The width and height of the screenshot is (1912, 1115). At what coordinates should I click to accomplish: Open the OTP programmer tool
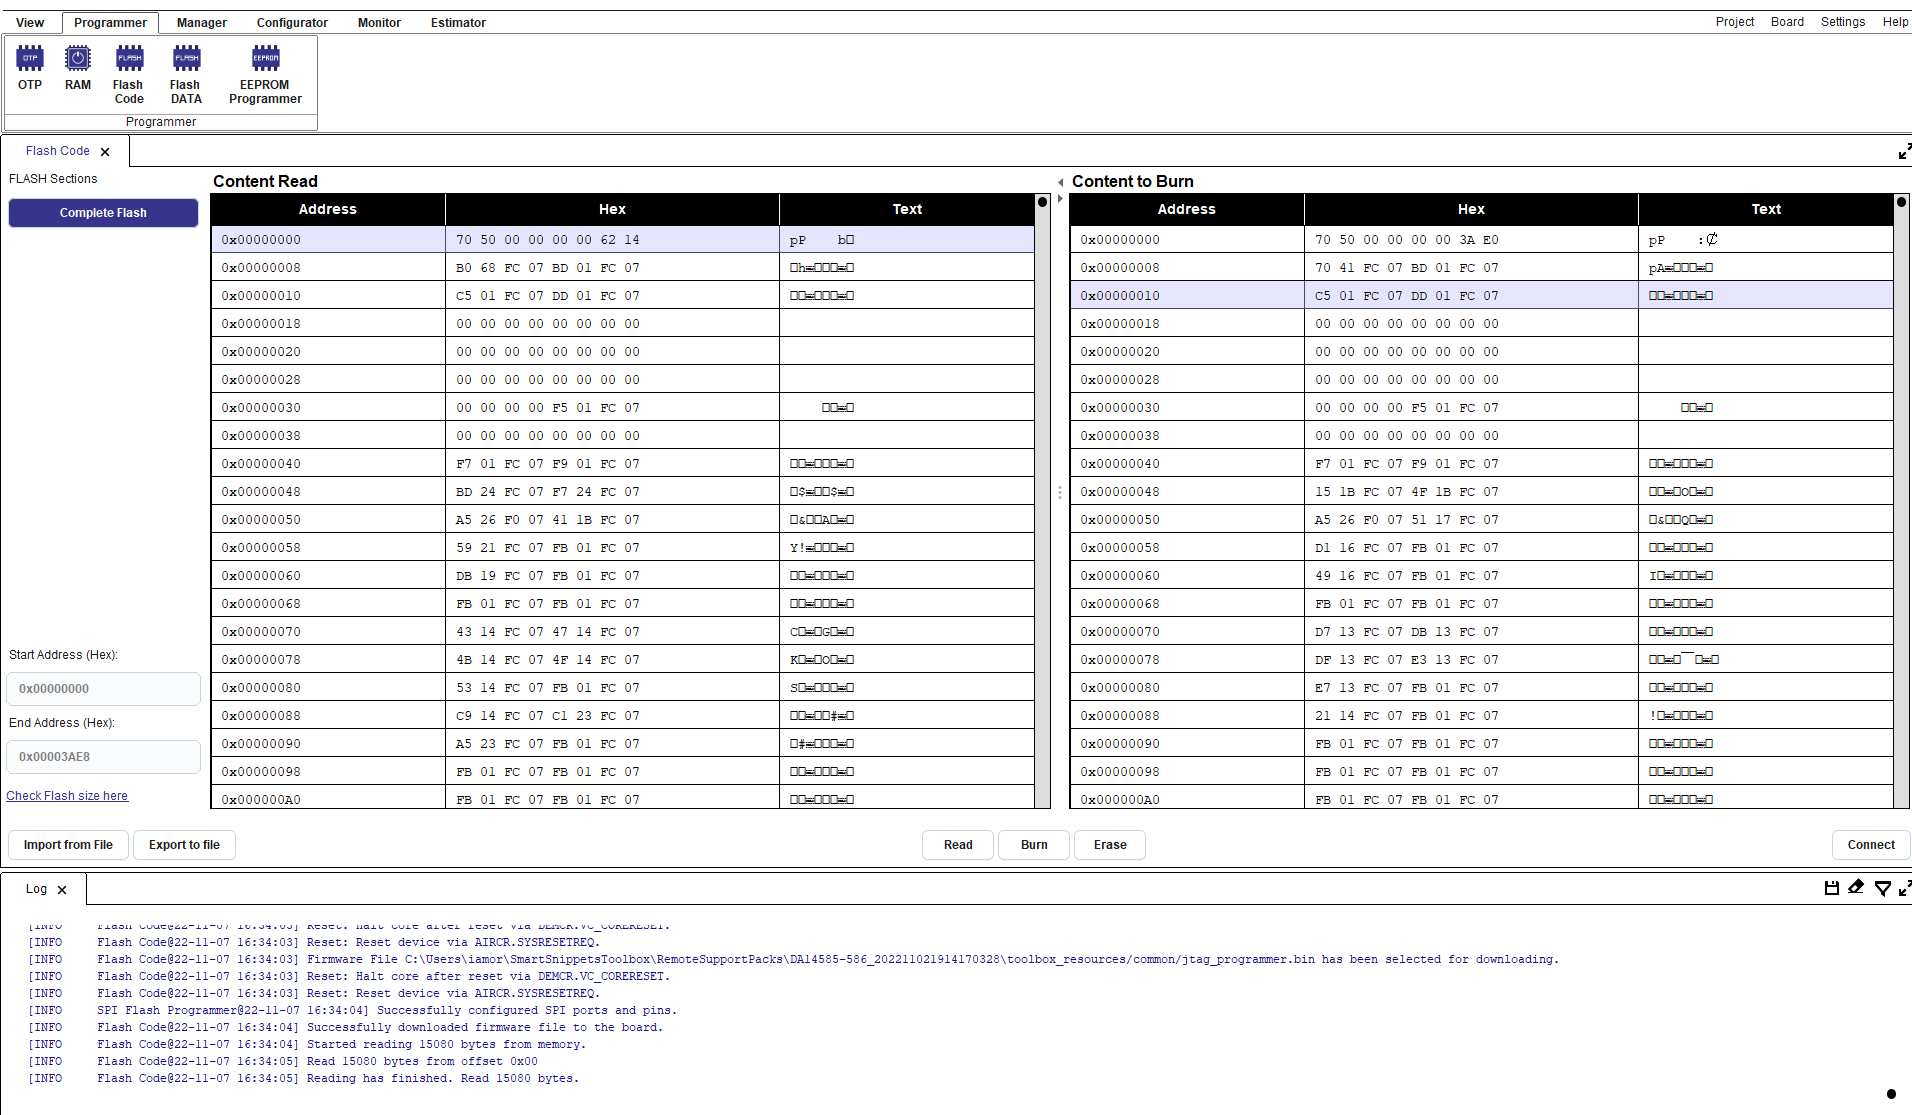pyautogui.click(x=30, y=68)
